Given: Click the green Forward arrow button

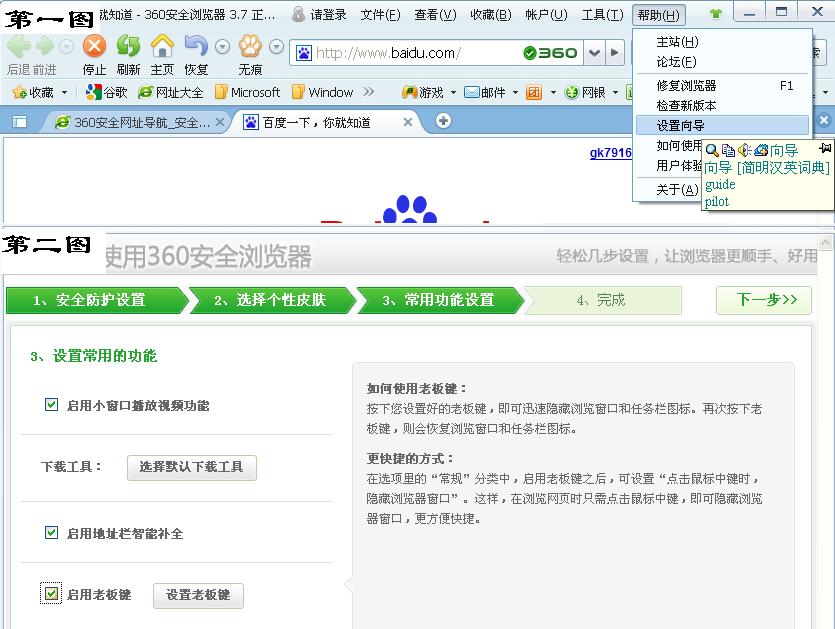Looking at the screenshot, I should (x=45, y=46).
